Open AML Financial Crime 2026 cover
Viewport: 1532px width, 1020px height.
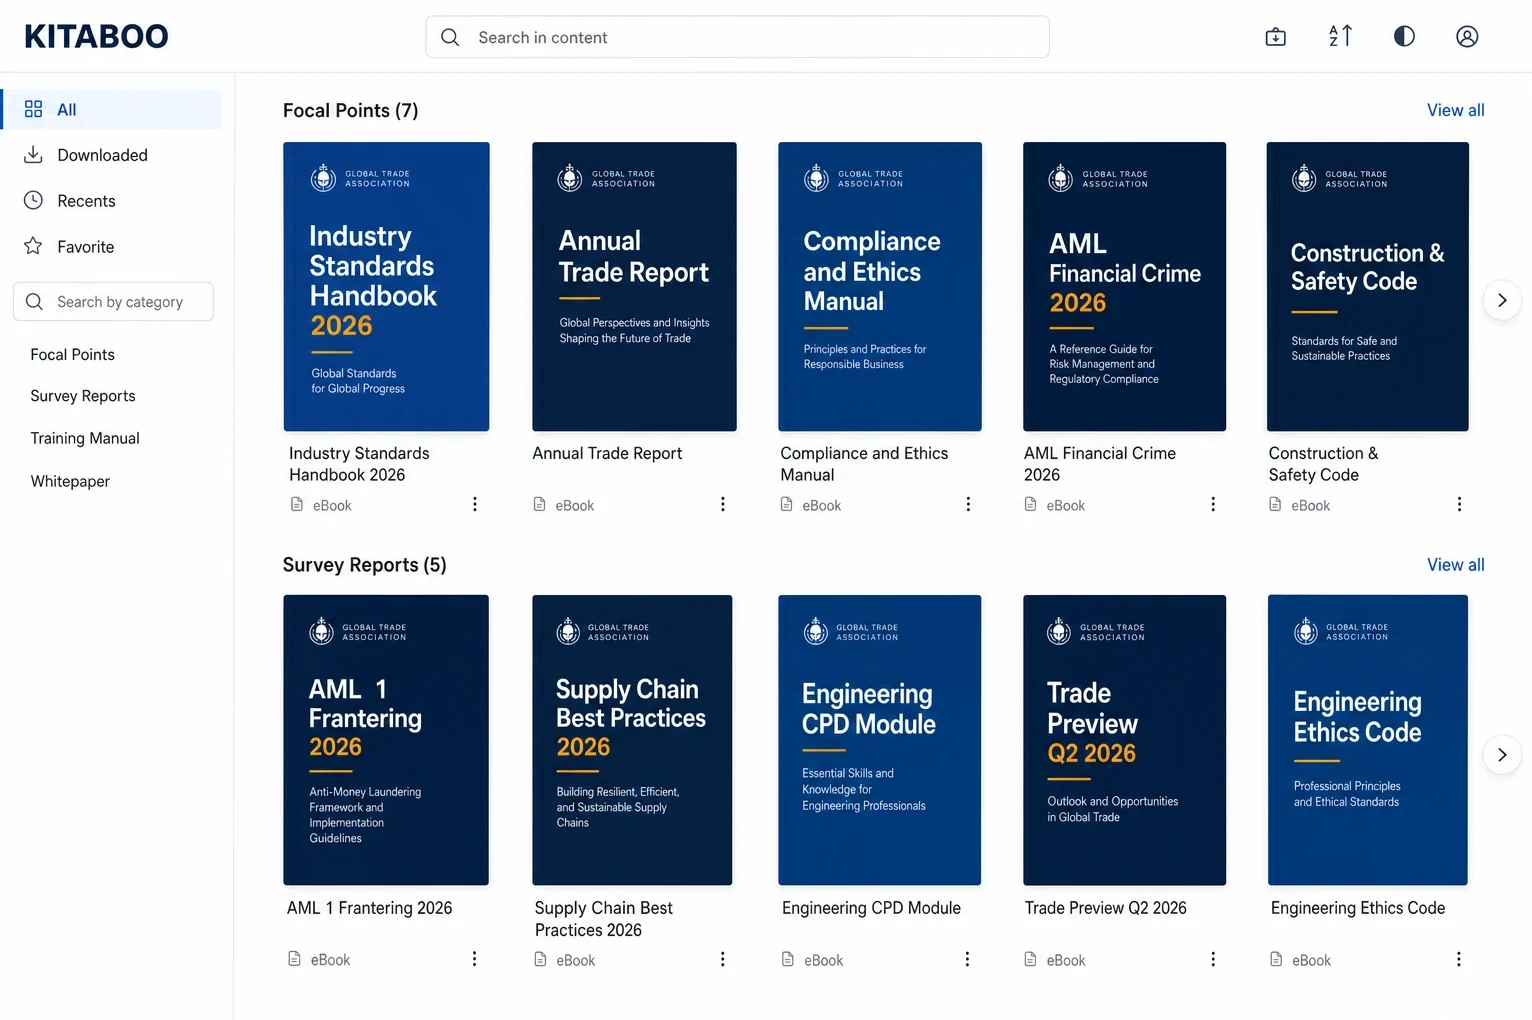(x=1124, y=287)
